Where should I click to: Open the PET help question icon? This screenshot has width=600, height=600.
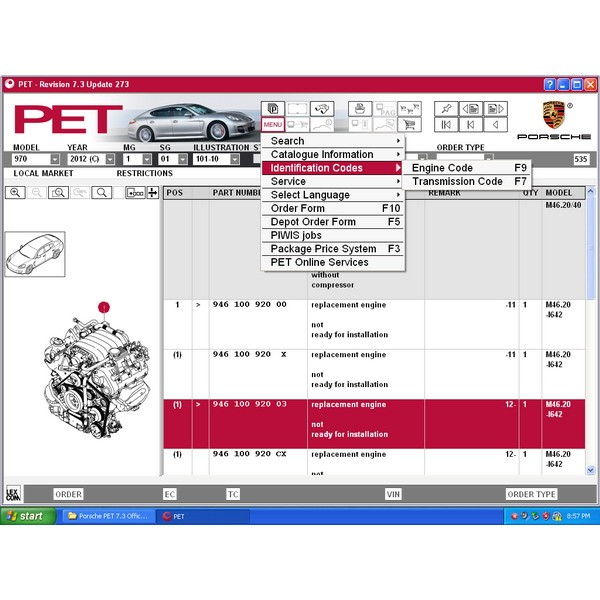[x=549, y=84]
